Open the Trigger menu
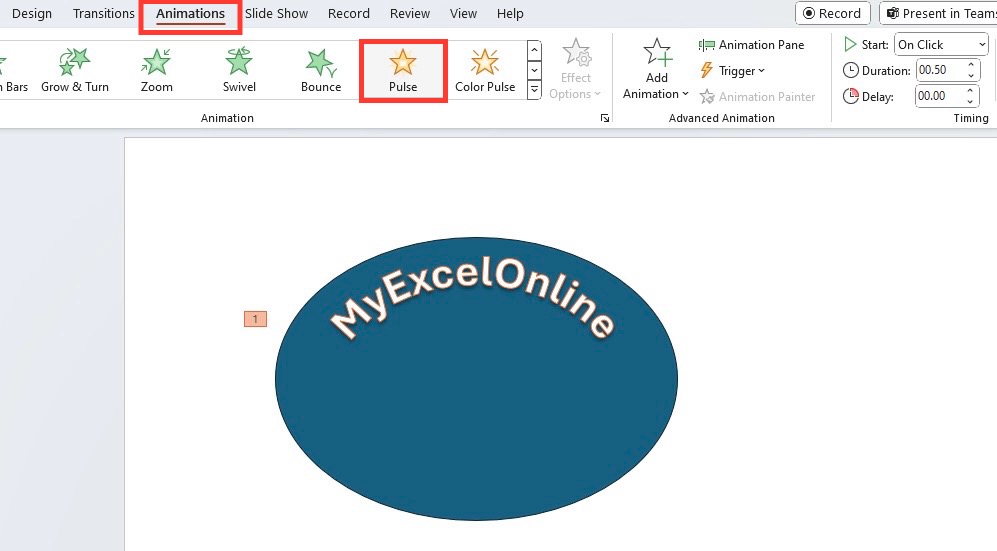This screenshot has height=551, width=997. coord(732,71)
